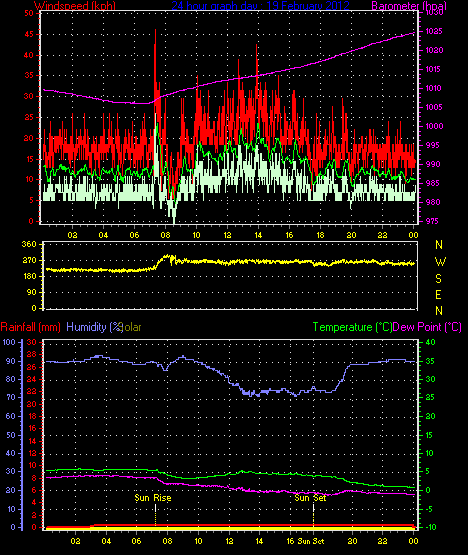The height and width of the screenshot is (555, 468).
Task: Click the S compass direction letter
Action: pos(439,279)
